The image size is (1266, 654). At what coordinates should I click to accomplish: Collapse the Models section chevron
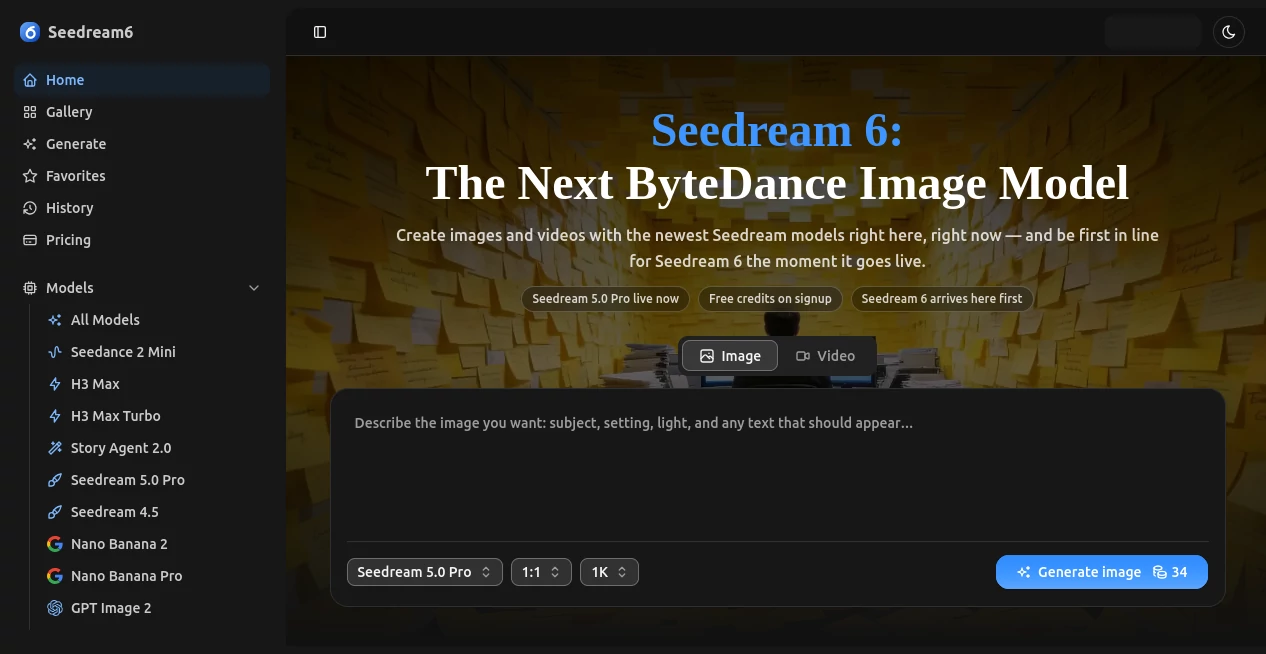(x=254, y=288)
